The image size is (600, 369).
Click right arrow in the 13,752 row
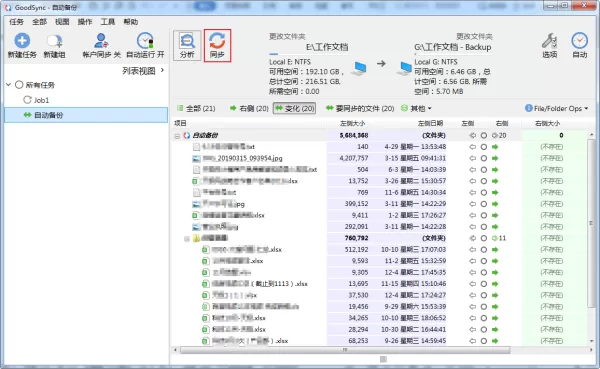point(495,181)
